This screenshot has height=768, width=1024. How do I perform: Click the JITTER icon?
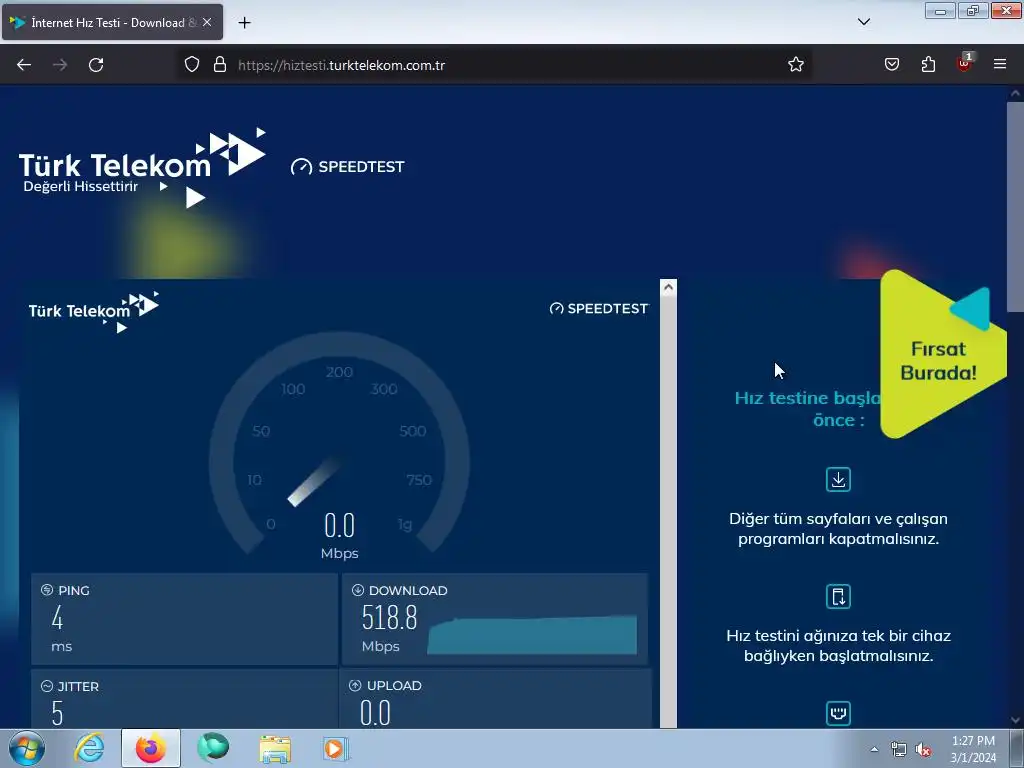(47, 686)
